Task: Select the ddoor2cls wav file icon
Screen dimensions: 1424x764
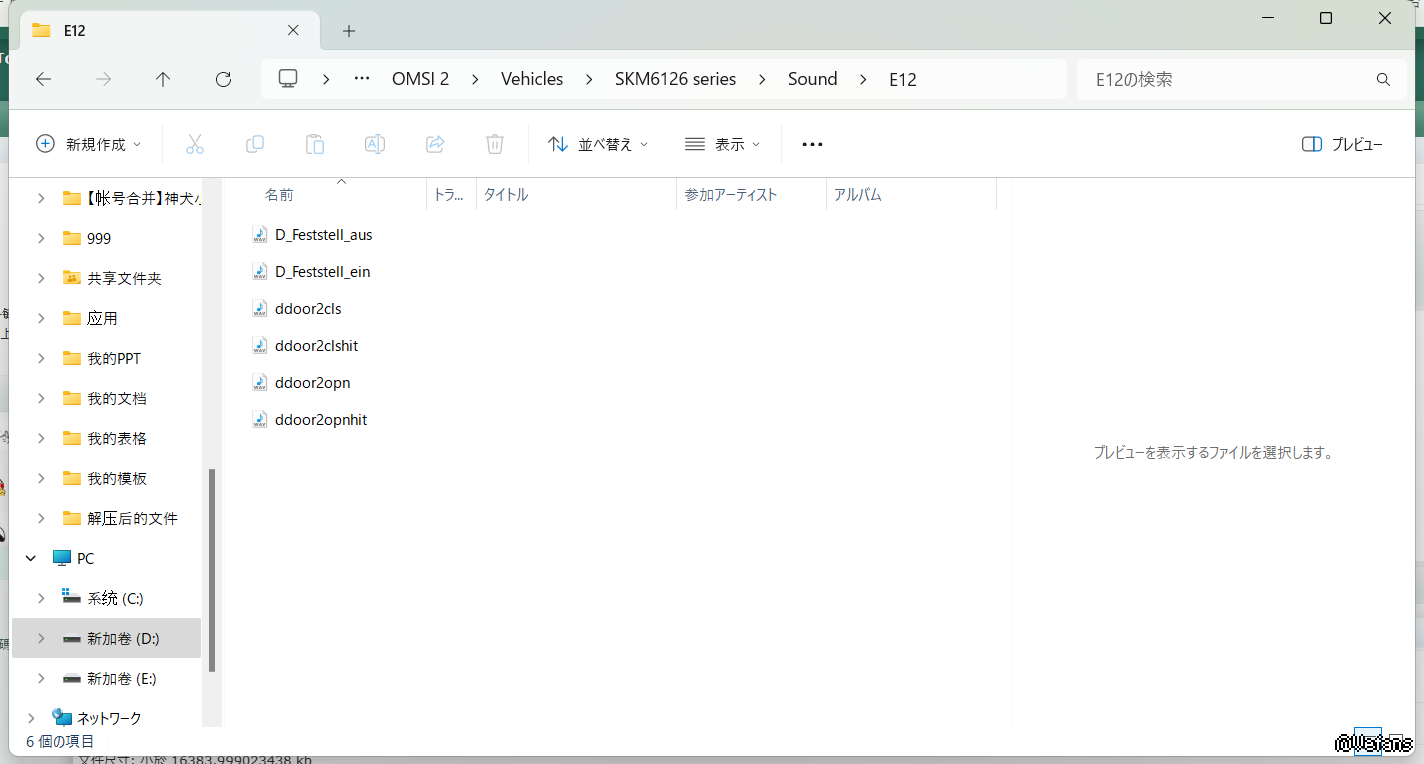Action: [x=260, y=308]
